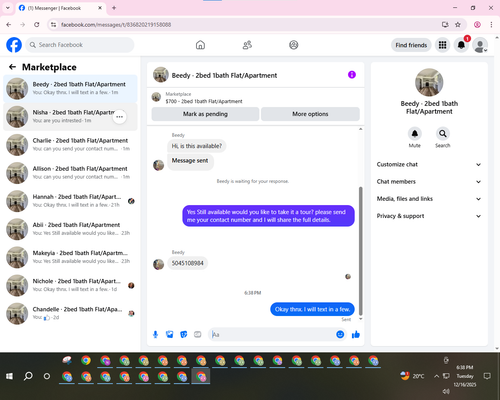The height and width of the screenshot is (400, 500).
Task: Open the Nichole conversation
Action: [70, 285]
